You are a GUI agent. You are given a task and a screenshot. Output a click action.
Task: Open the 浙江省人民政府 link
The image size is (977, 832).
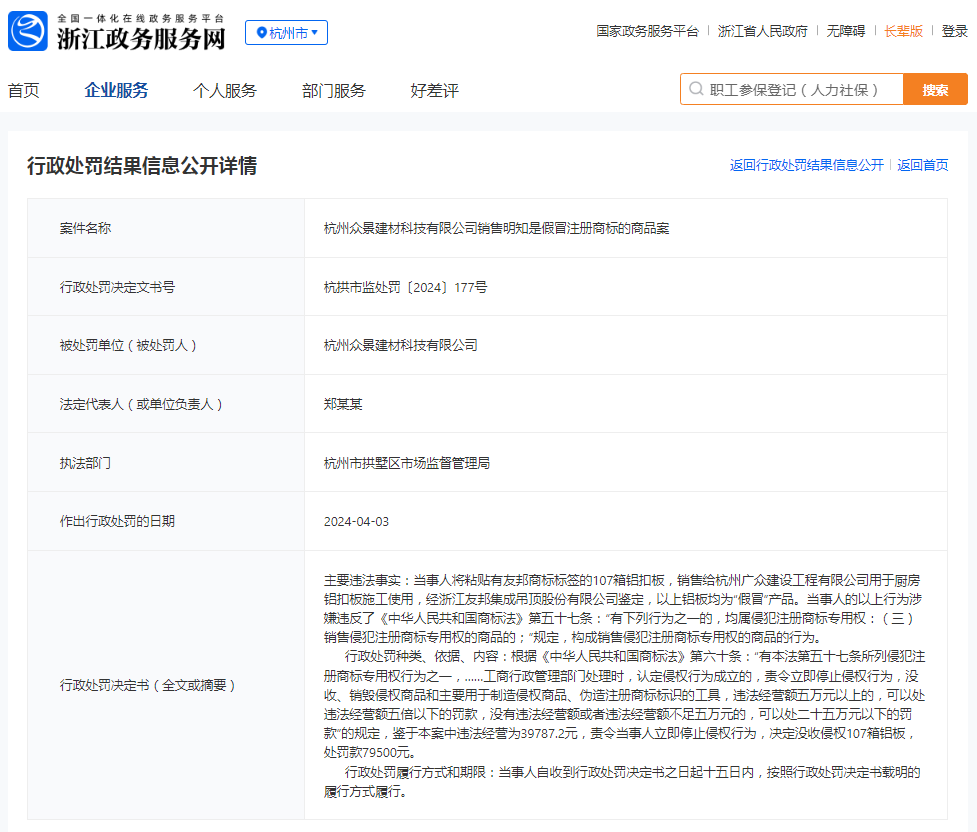(763, 31)
